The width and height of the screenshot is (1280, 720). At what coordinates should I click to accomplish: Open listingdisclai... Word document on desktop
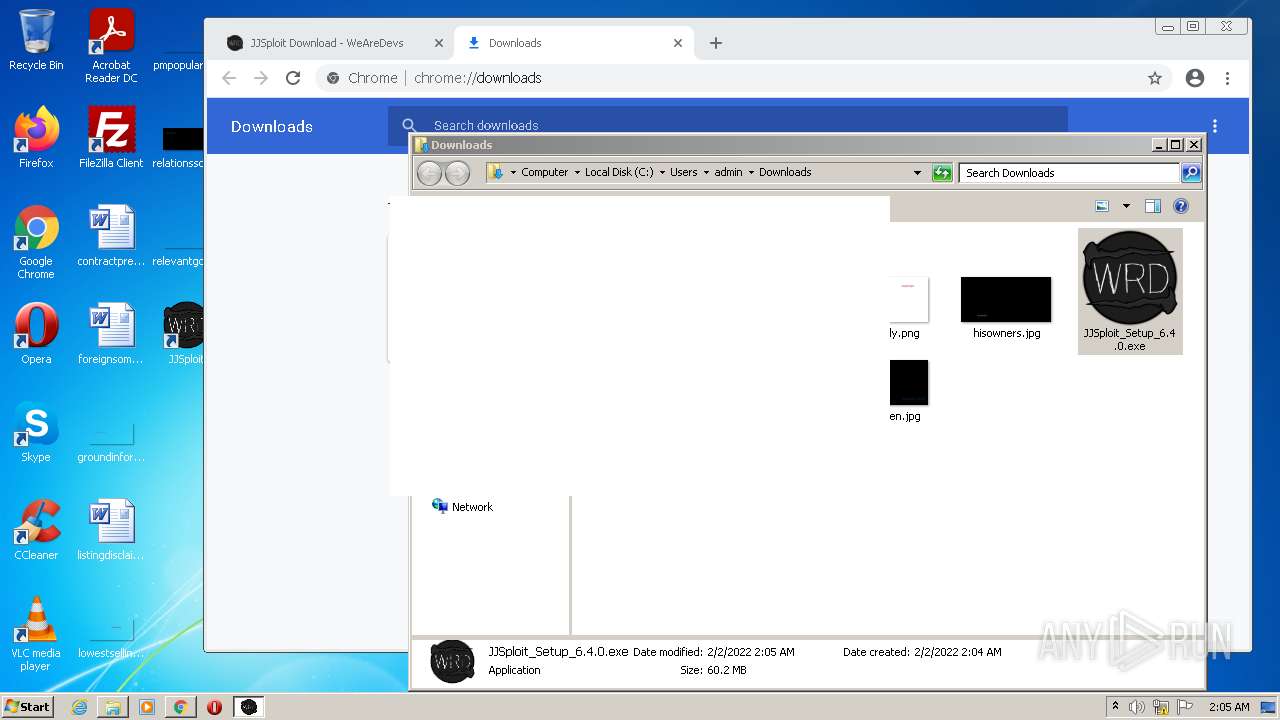(111, 529)
